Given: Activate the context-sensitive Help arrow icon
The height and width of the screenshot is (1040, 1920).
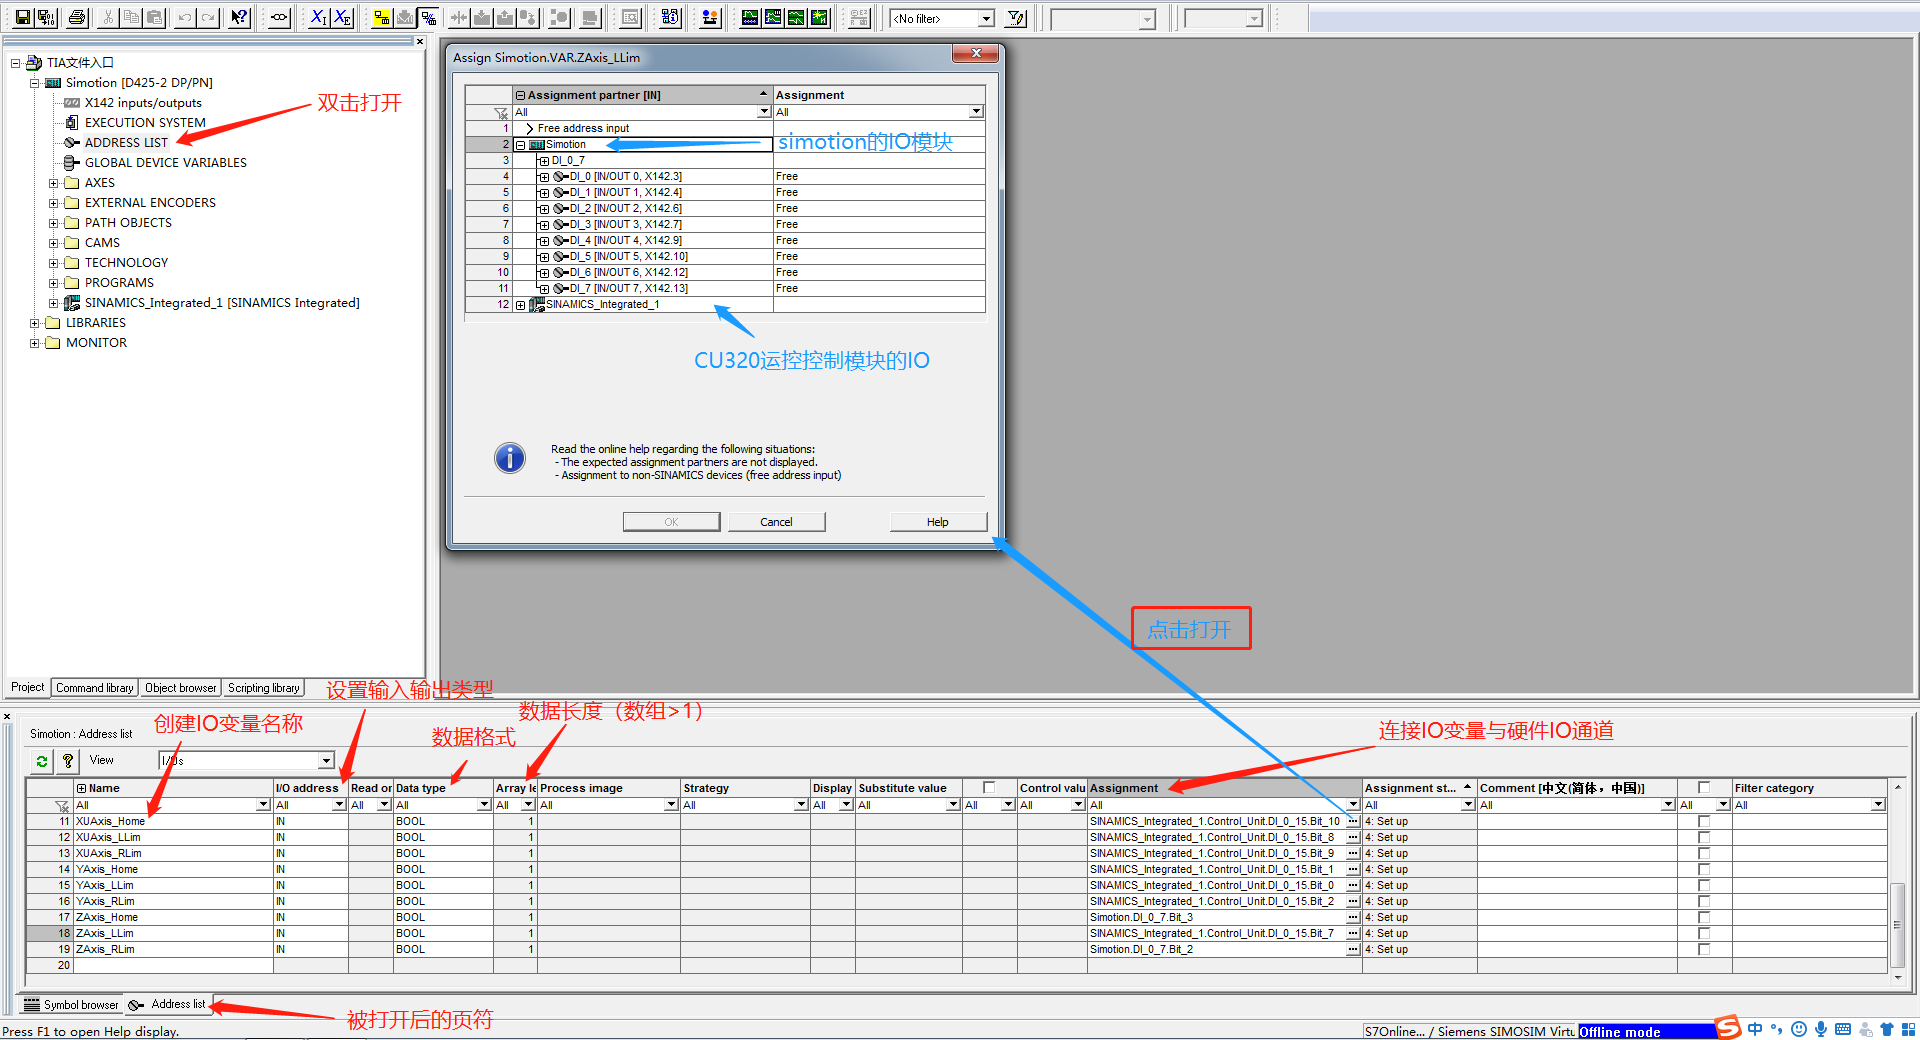Looking at the screenshot, I should coord(238,17).
